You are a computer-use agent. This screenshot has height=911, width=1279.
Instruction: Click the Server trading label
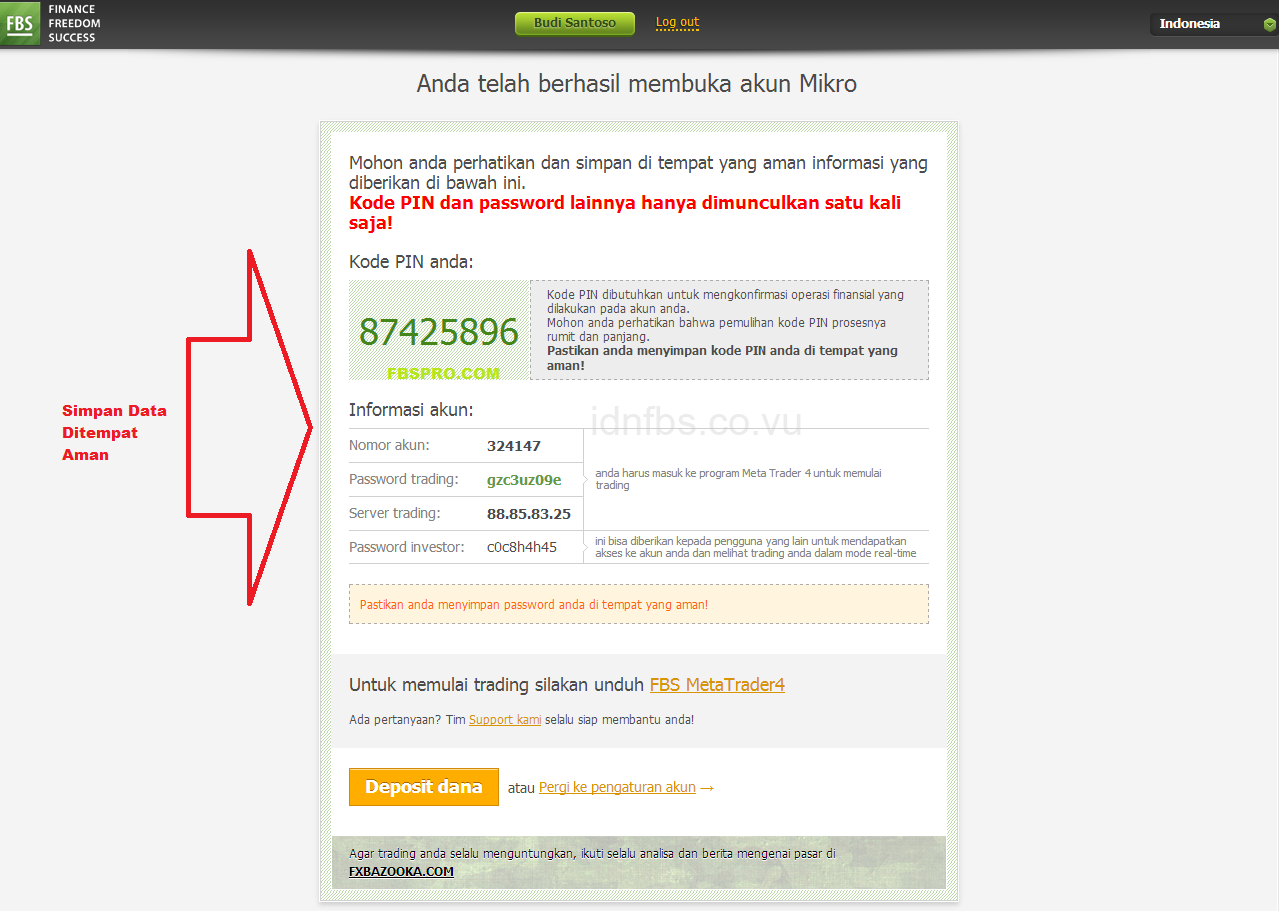pyautogui.click(x=394, y=514)
